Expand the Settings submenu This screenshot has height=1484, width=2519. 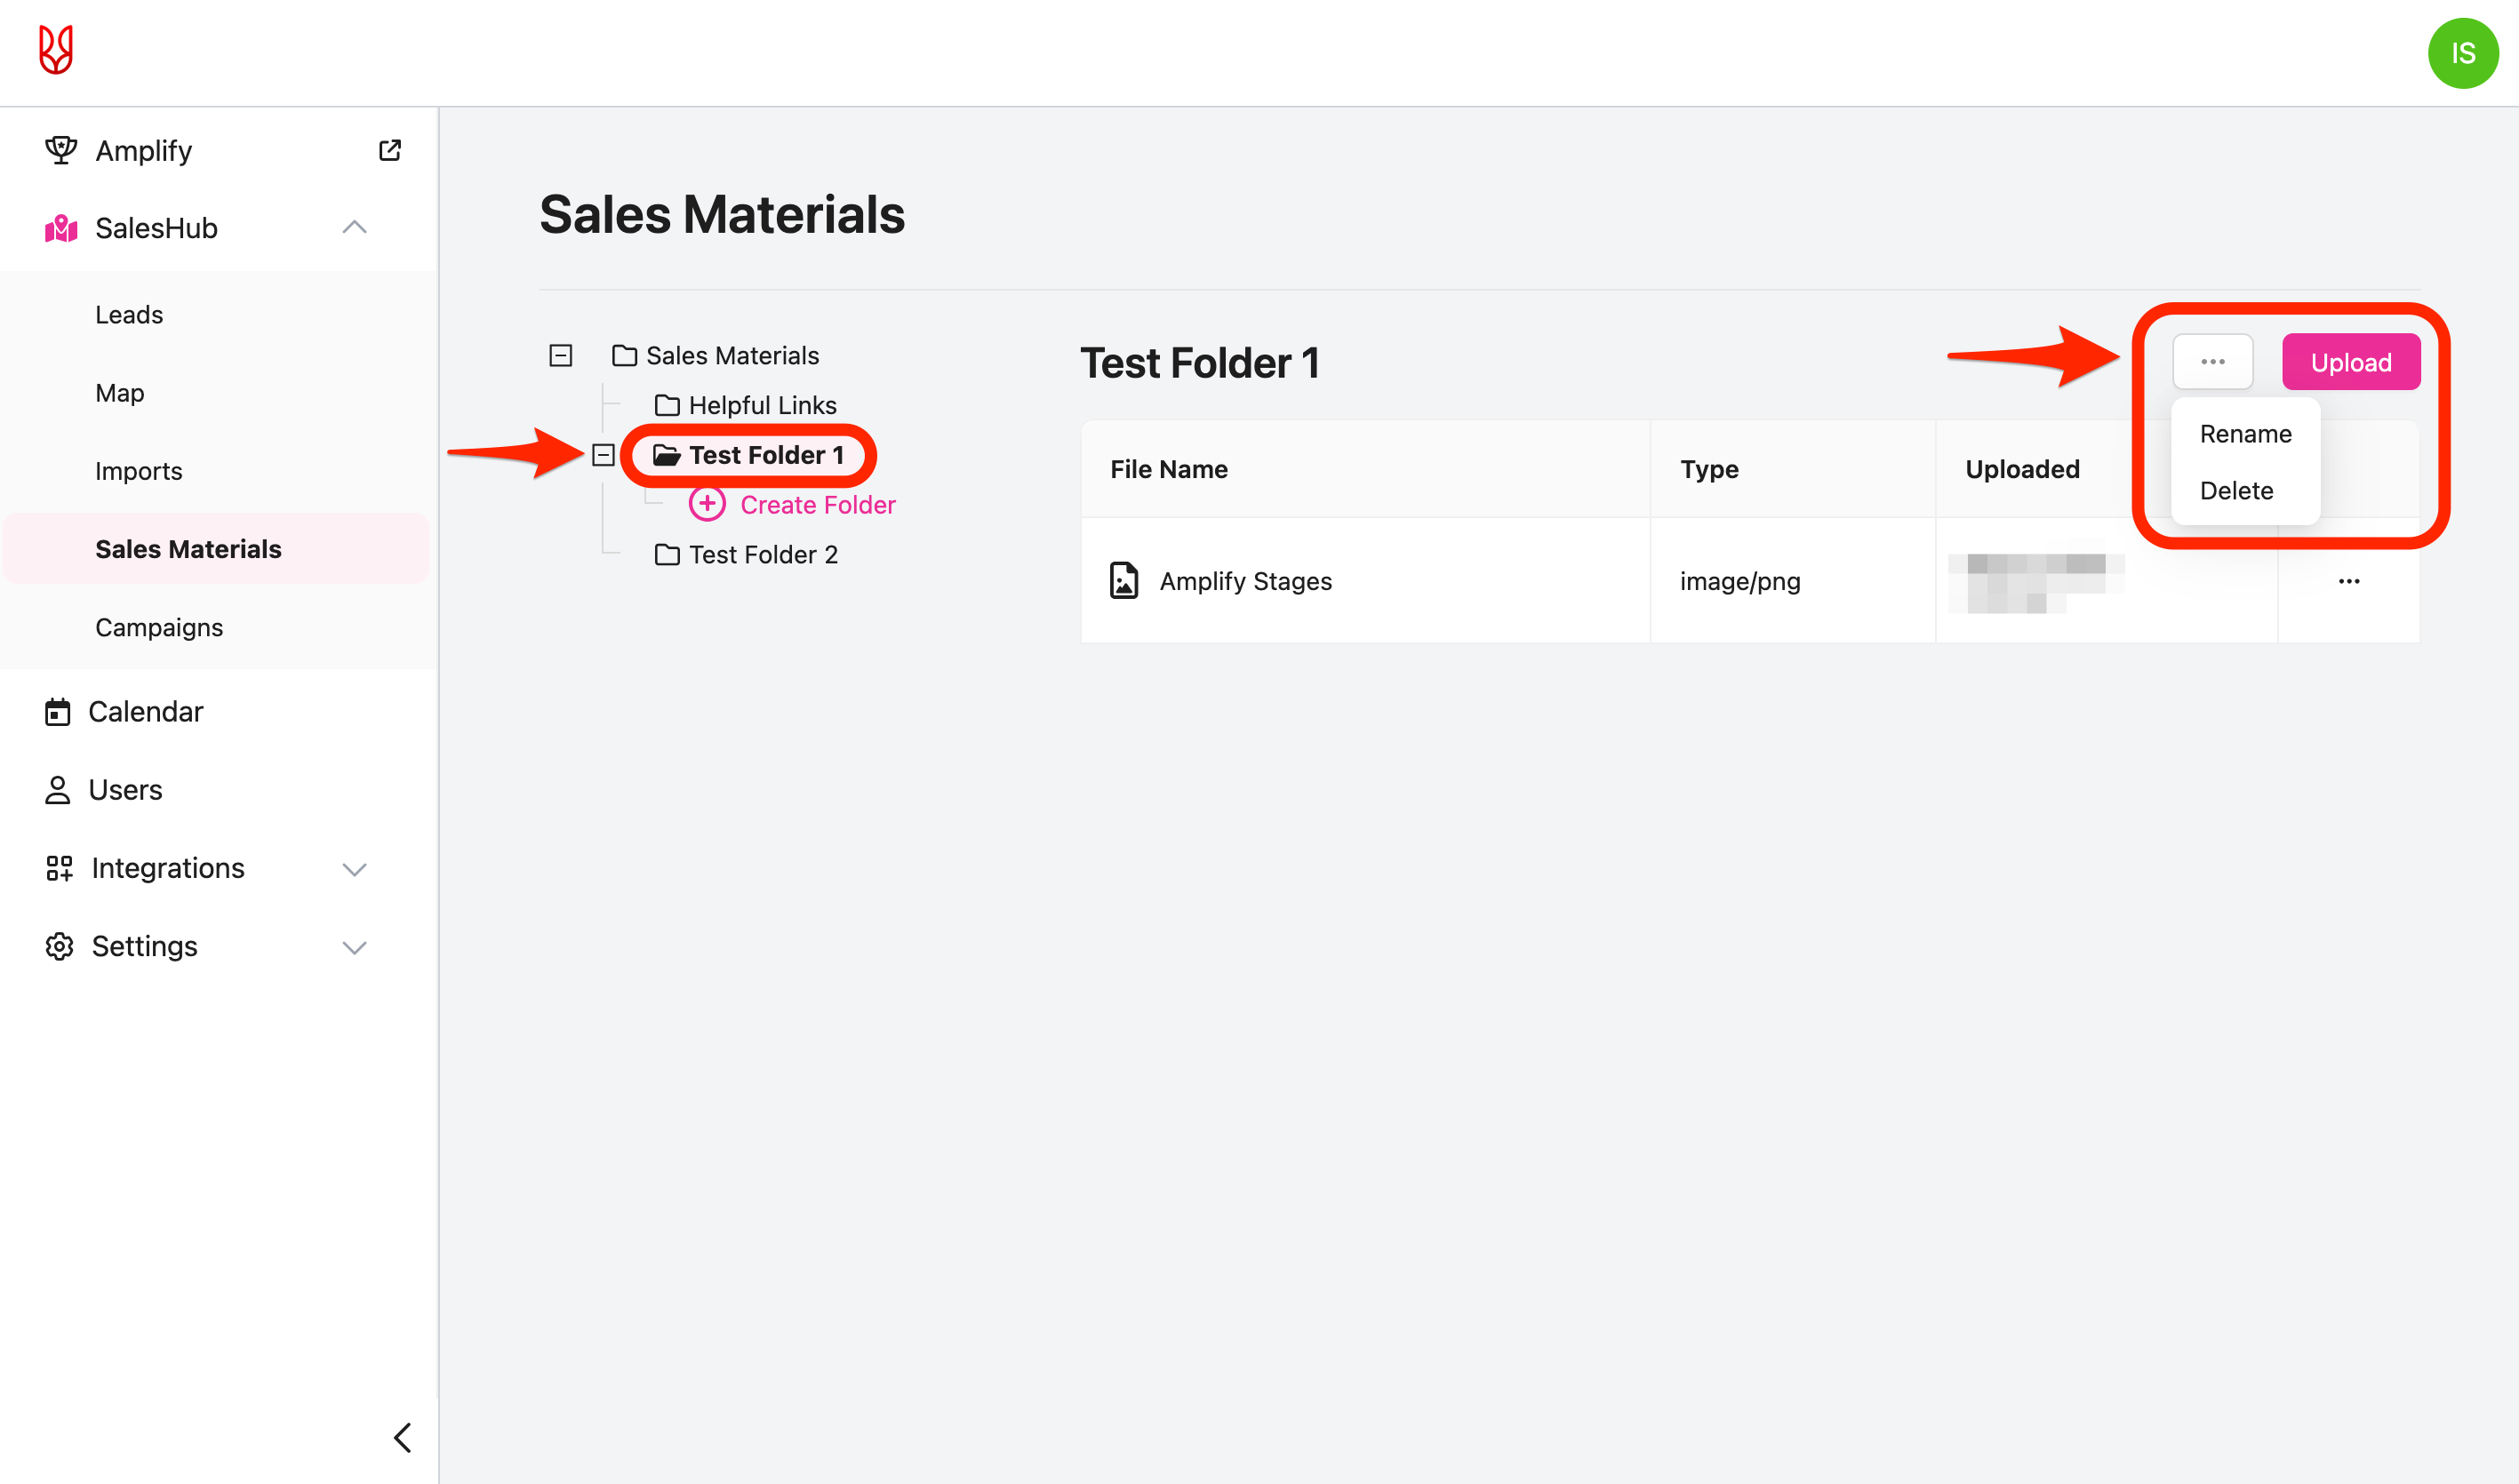point(354,946)
